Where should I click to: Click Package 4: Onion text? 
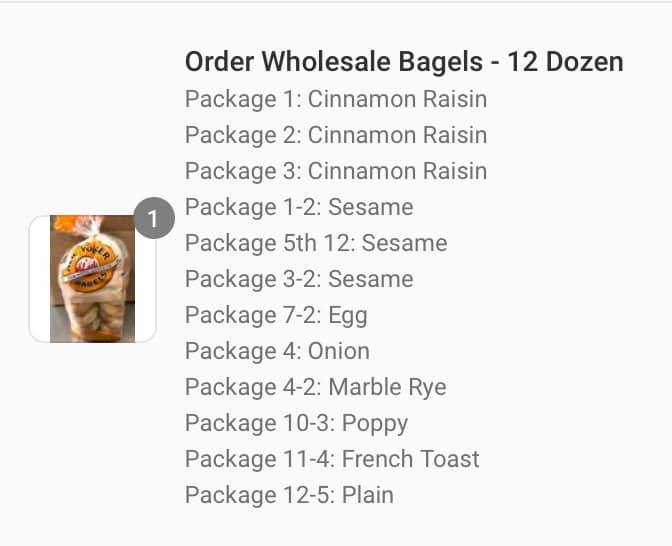277,351
